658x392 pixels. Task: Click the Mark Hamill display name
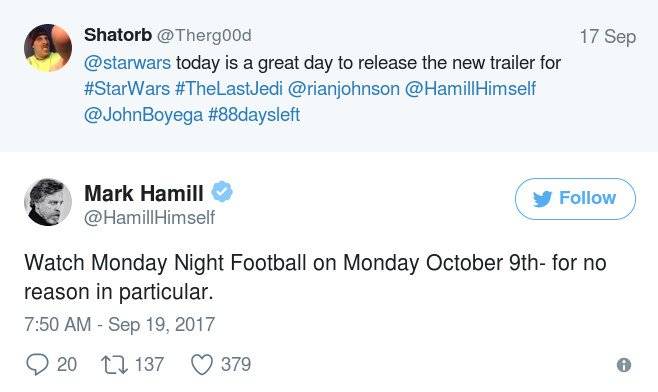pos(144,193)
